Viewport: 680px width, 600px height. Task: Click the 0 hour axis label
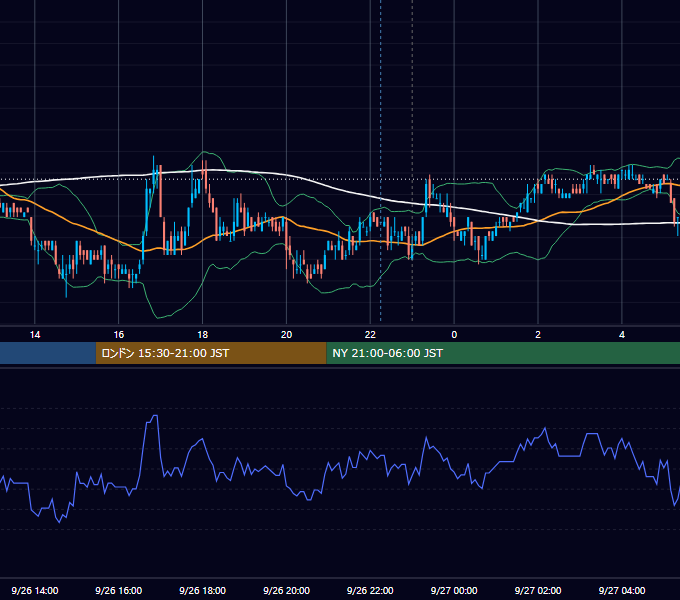[x=454, y=335]
